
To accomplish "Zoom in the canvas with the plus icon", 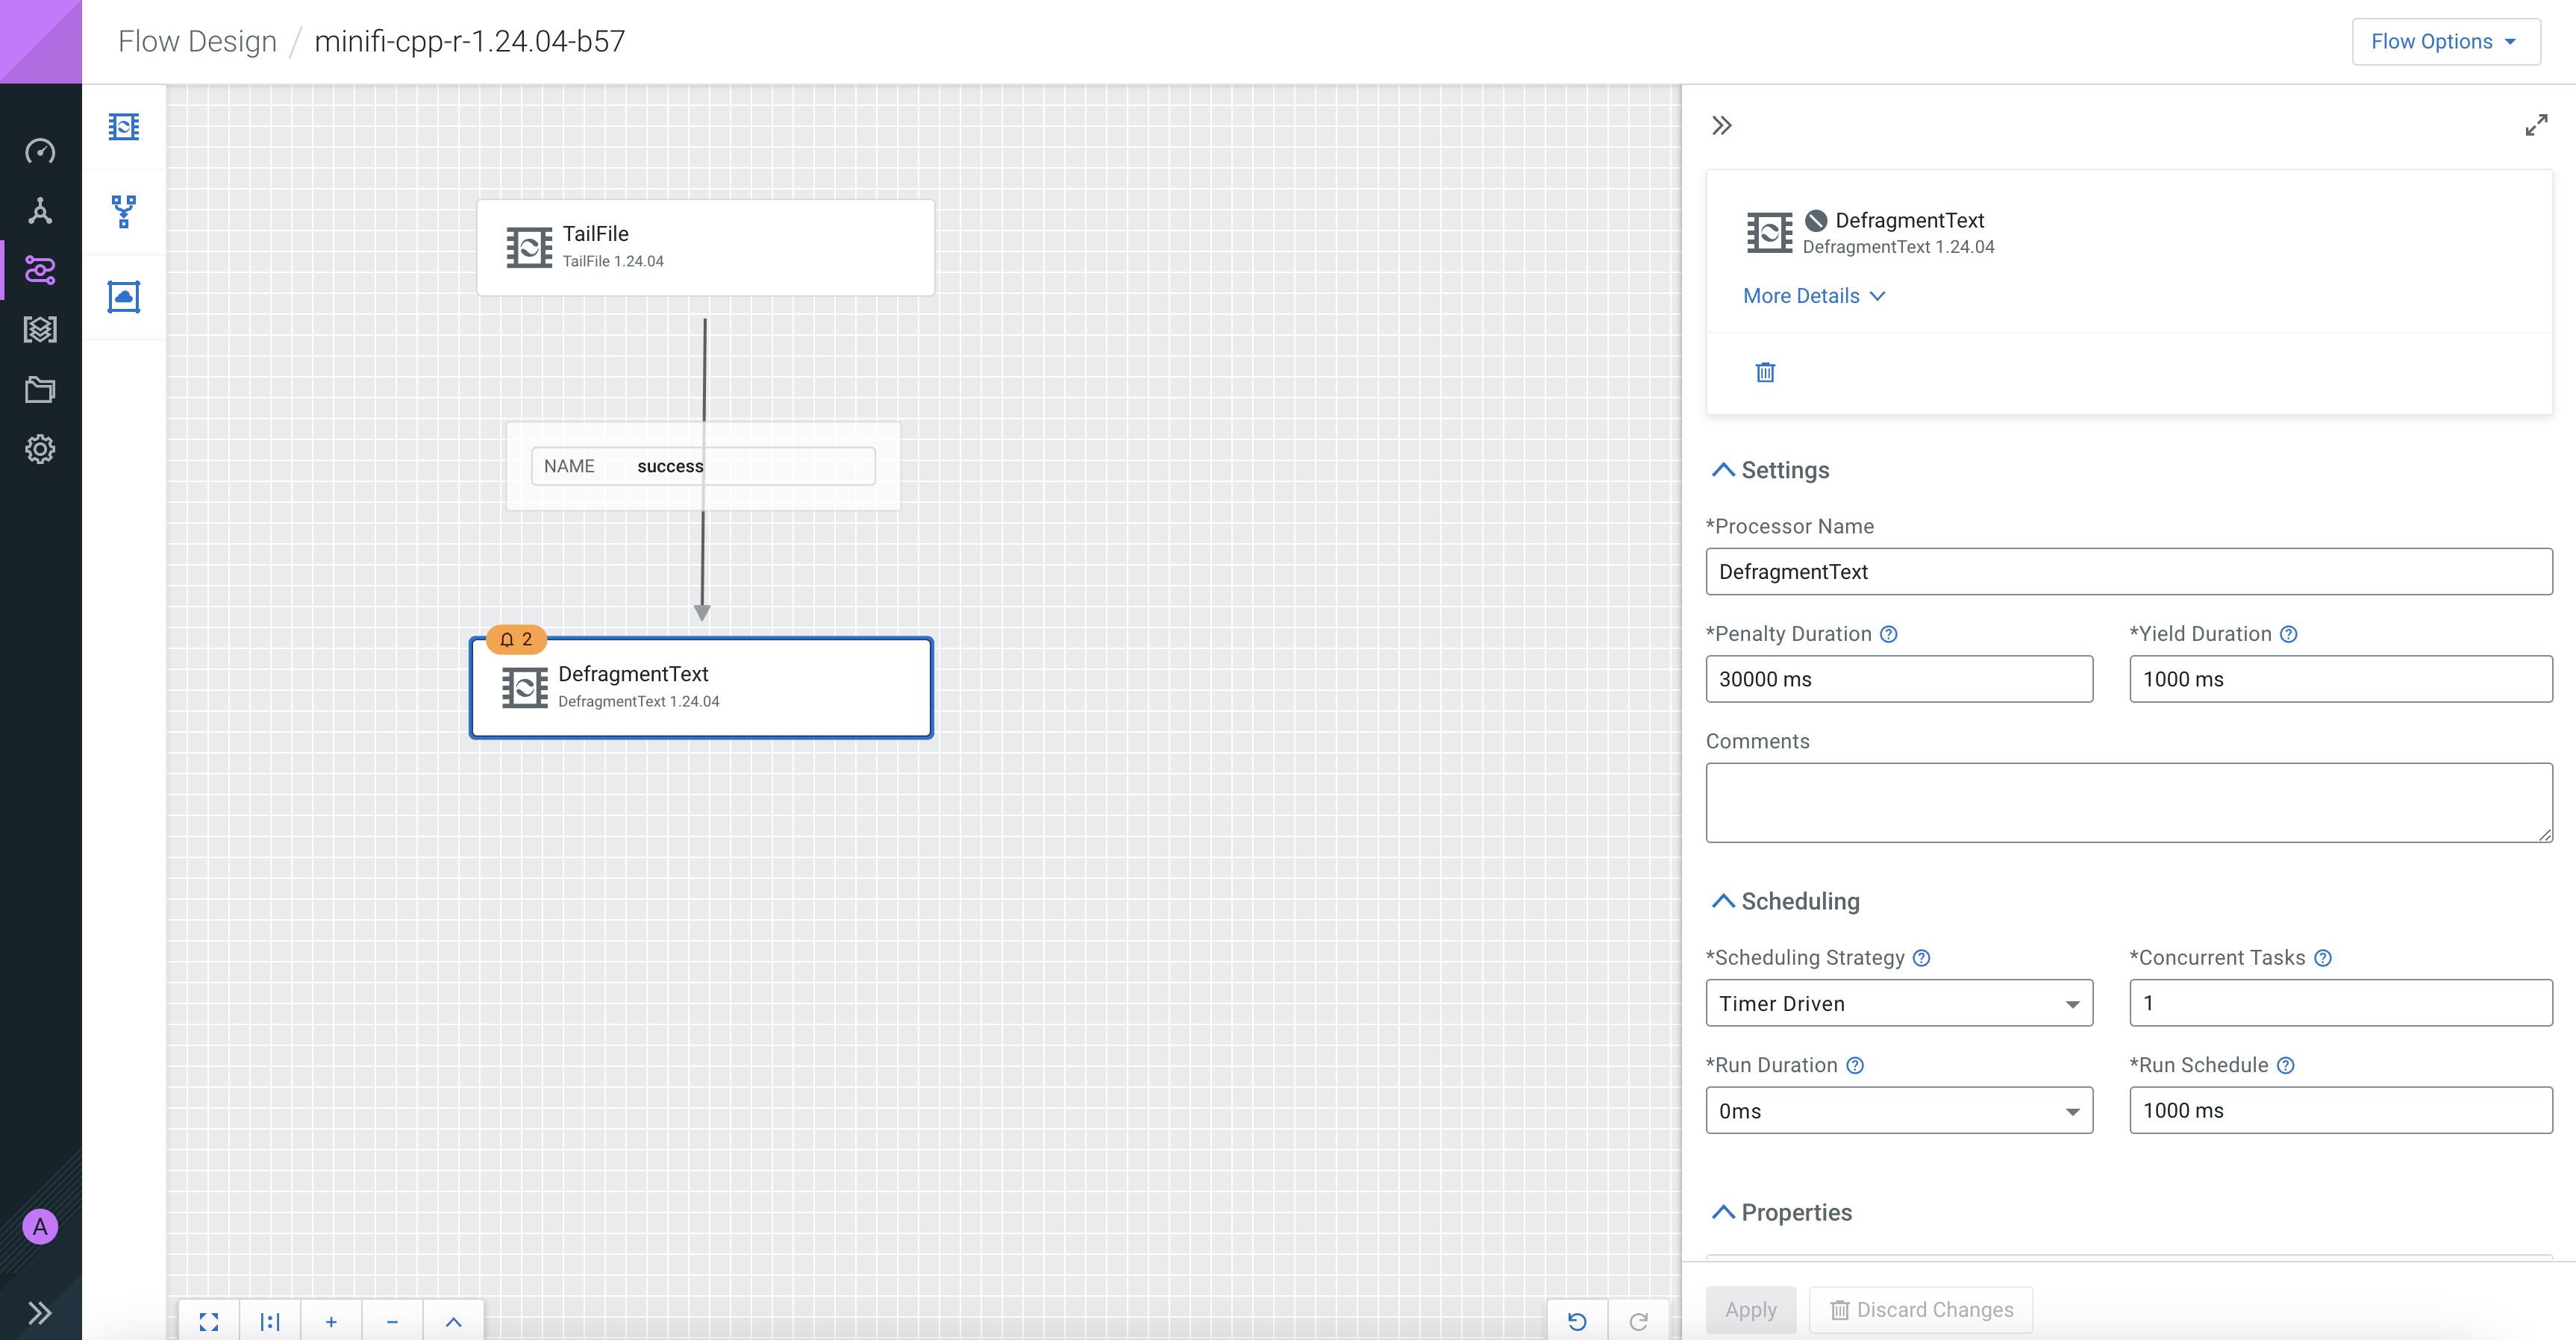I will click(x=331, y=1322).
